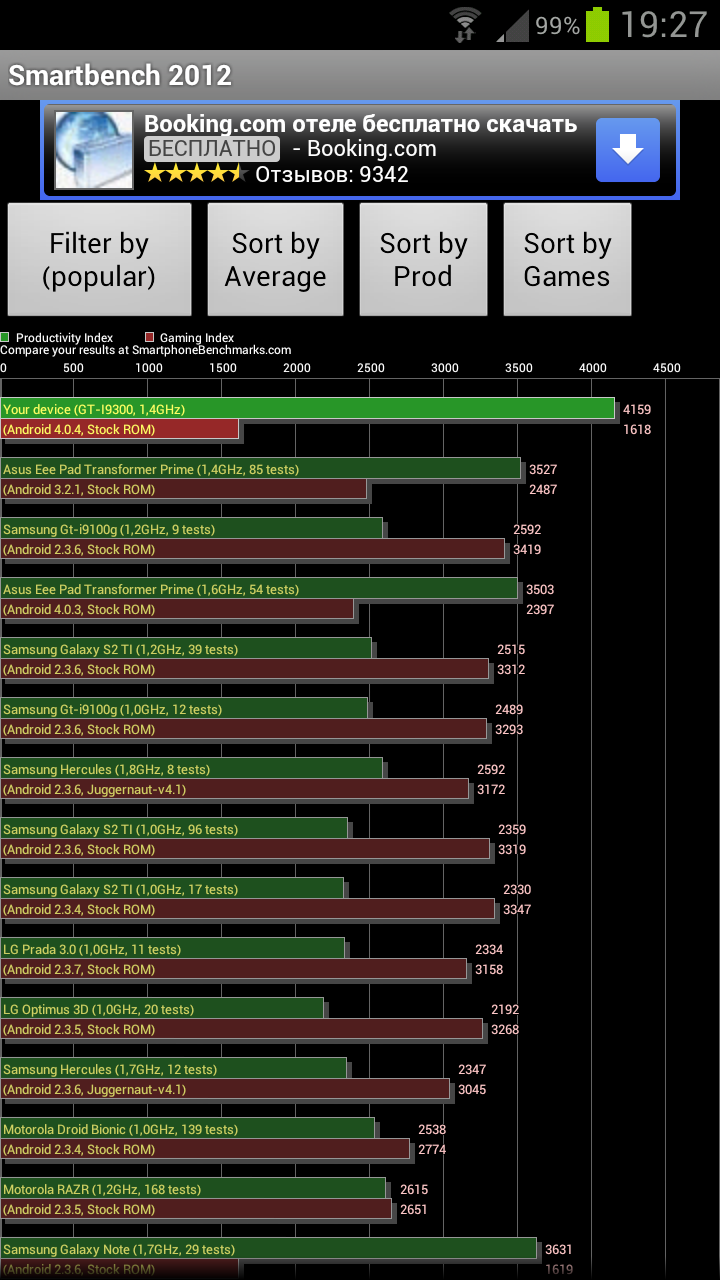Tap the score value 4159
Viewport: 720px width, 1280px height.
pos(637,409)
